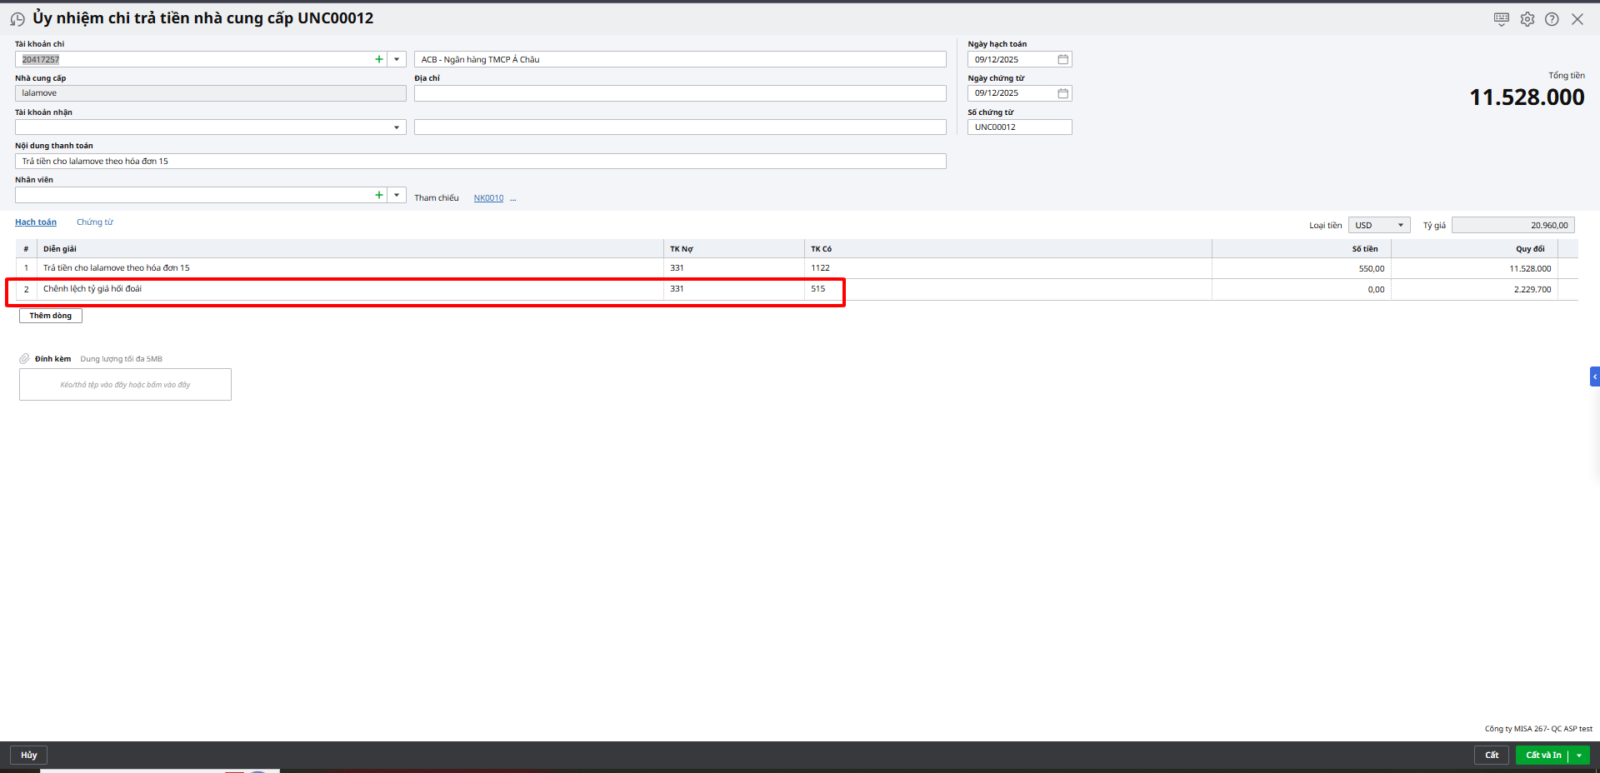Expand the Tài khoản nhận dropdown
The width and height of the screenshot is (1600, 773).
[x=397, y=127]
